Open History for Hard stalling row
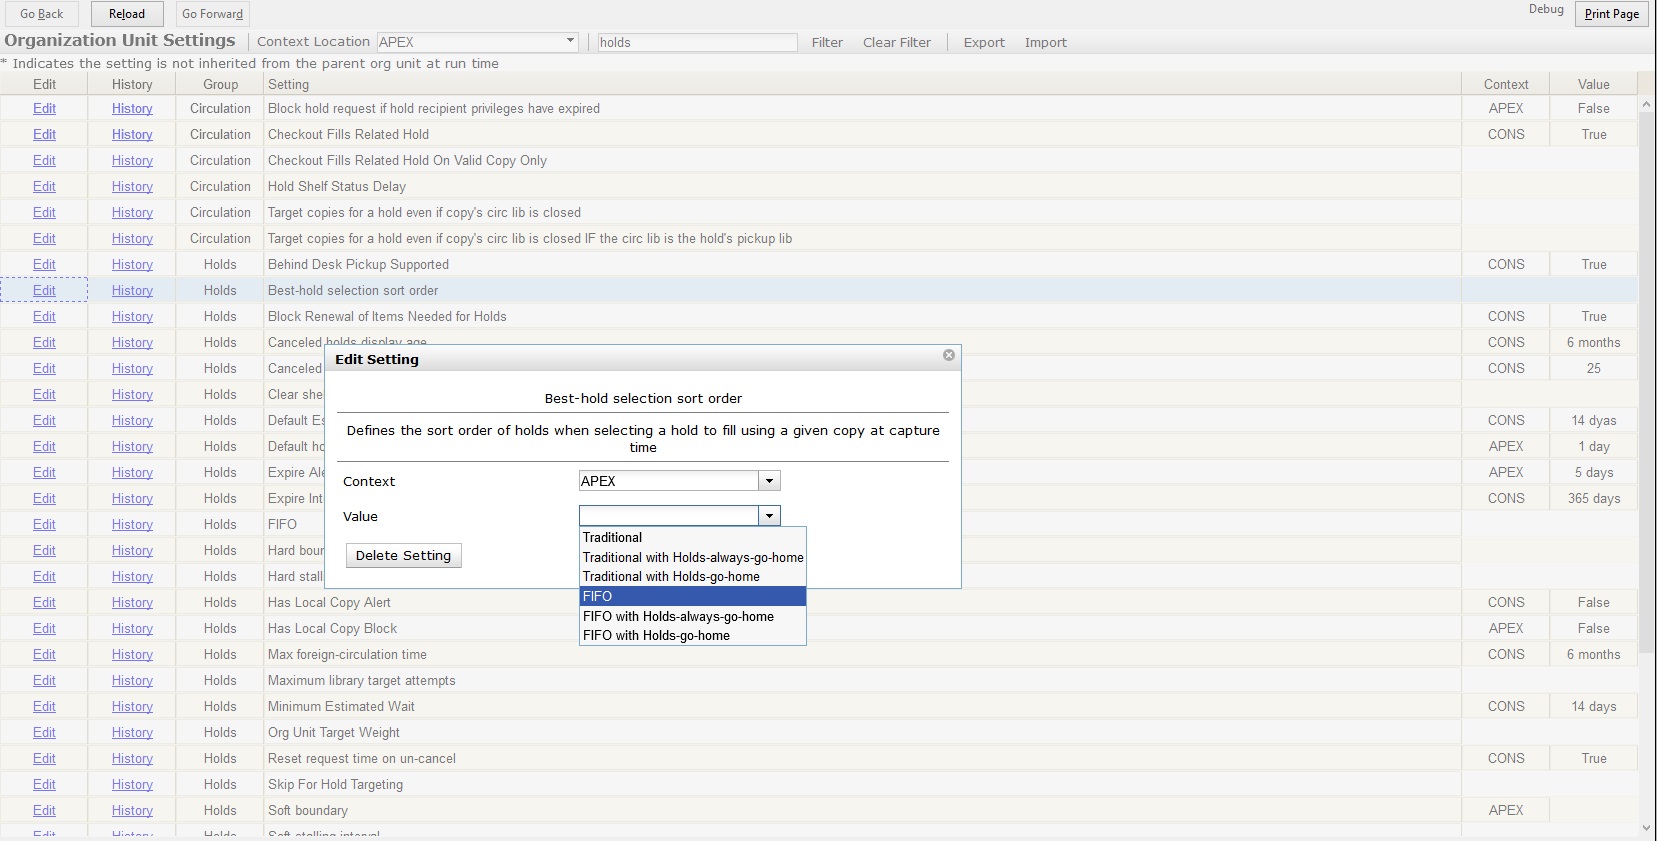Viewport: 1657px width, 841px height. pyautogui.click(x=132, y=576)
